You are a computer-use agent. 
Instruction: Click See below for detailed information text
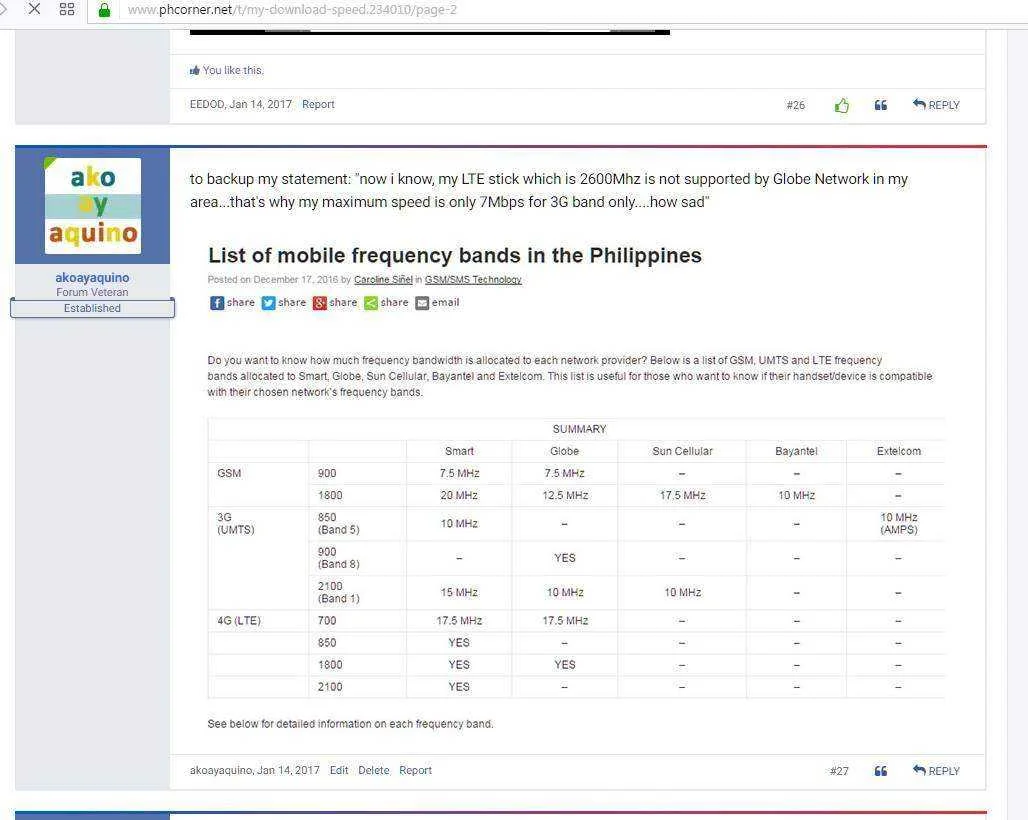(x=350, y=724)
